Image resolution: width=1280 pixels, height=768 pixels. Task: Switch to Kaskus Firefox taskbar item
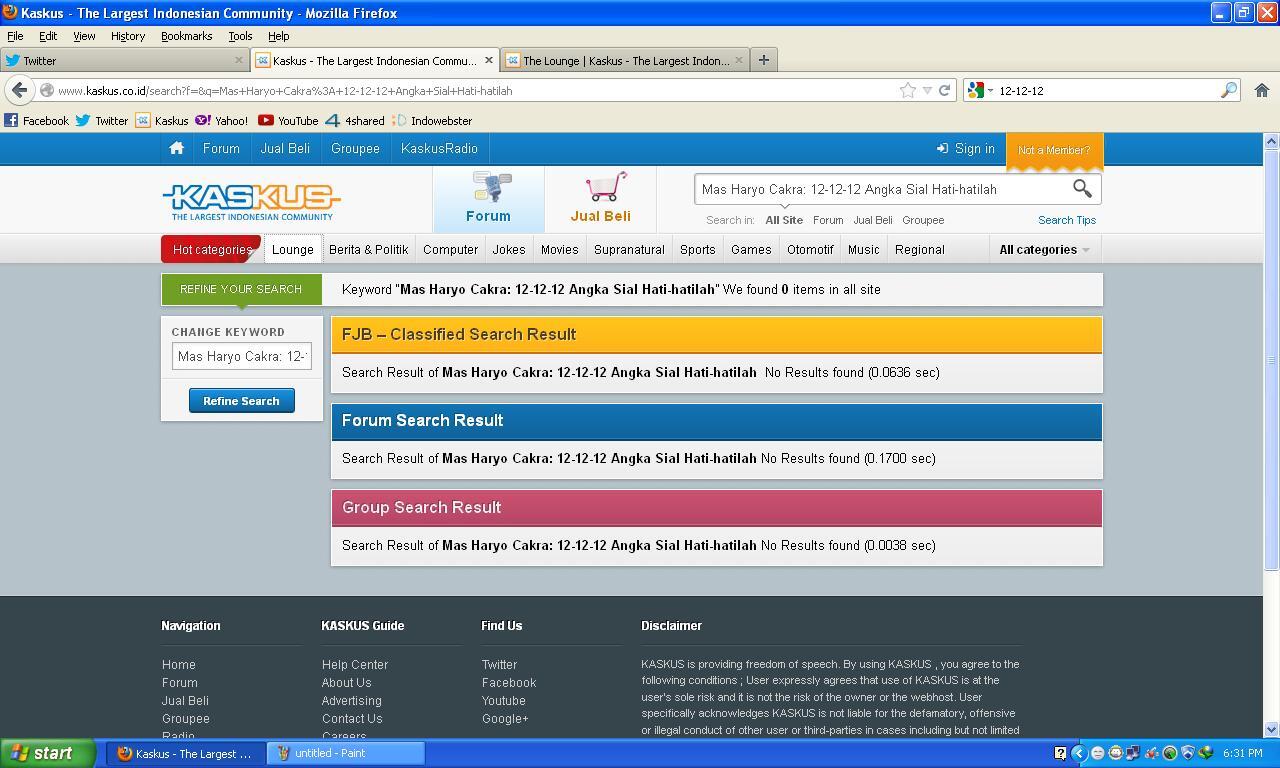pos(186,753)
